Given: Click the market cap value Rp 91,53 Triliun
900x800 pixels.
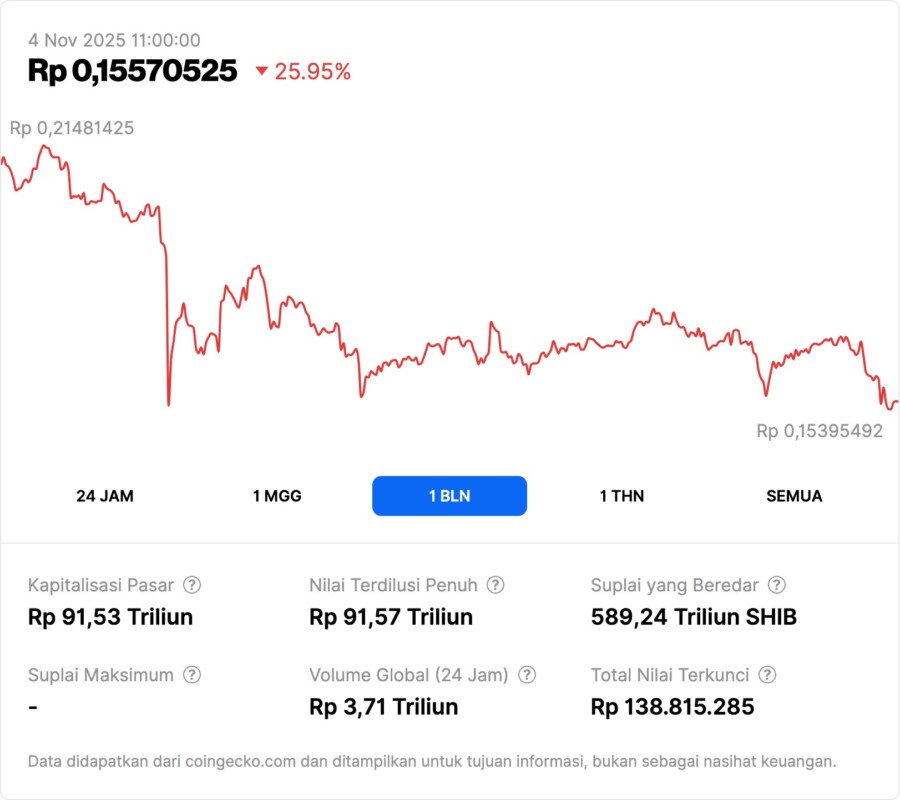Looking at the screenshot, I should [x=110, y=617].
